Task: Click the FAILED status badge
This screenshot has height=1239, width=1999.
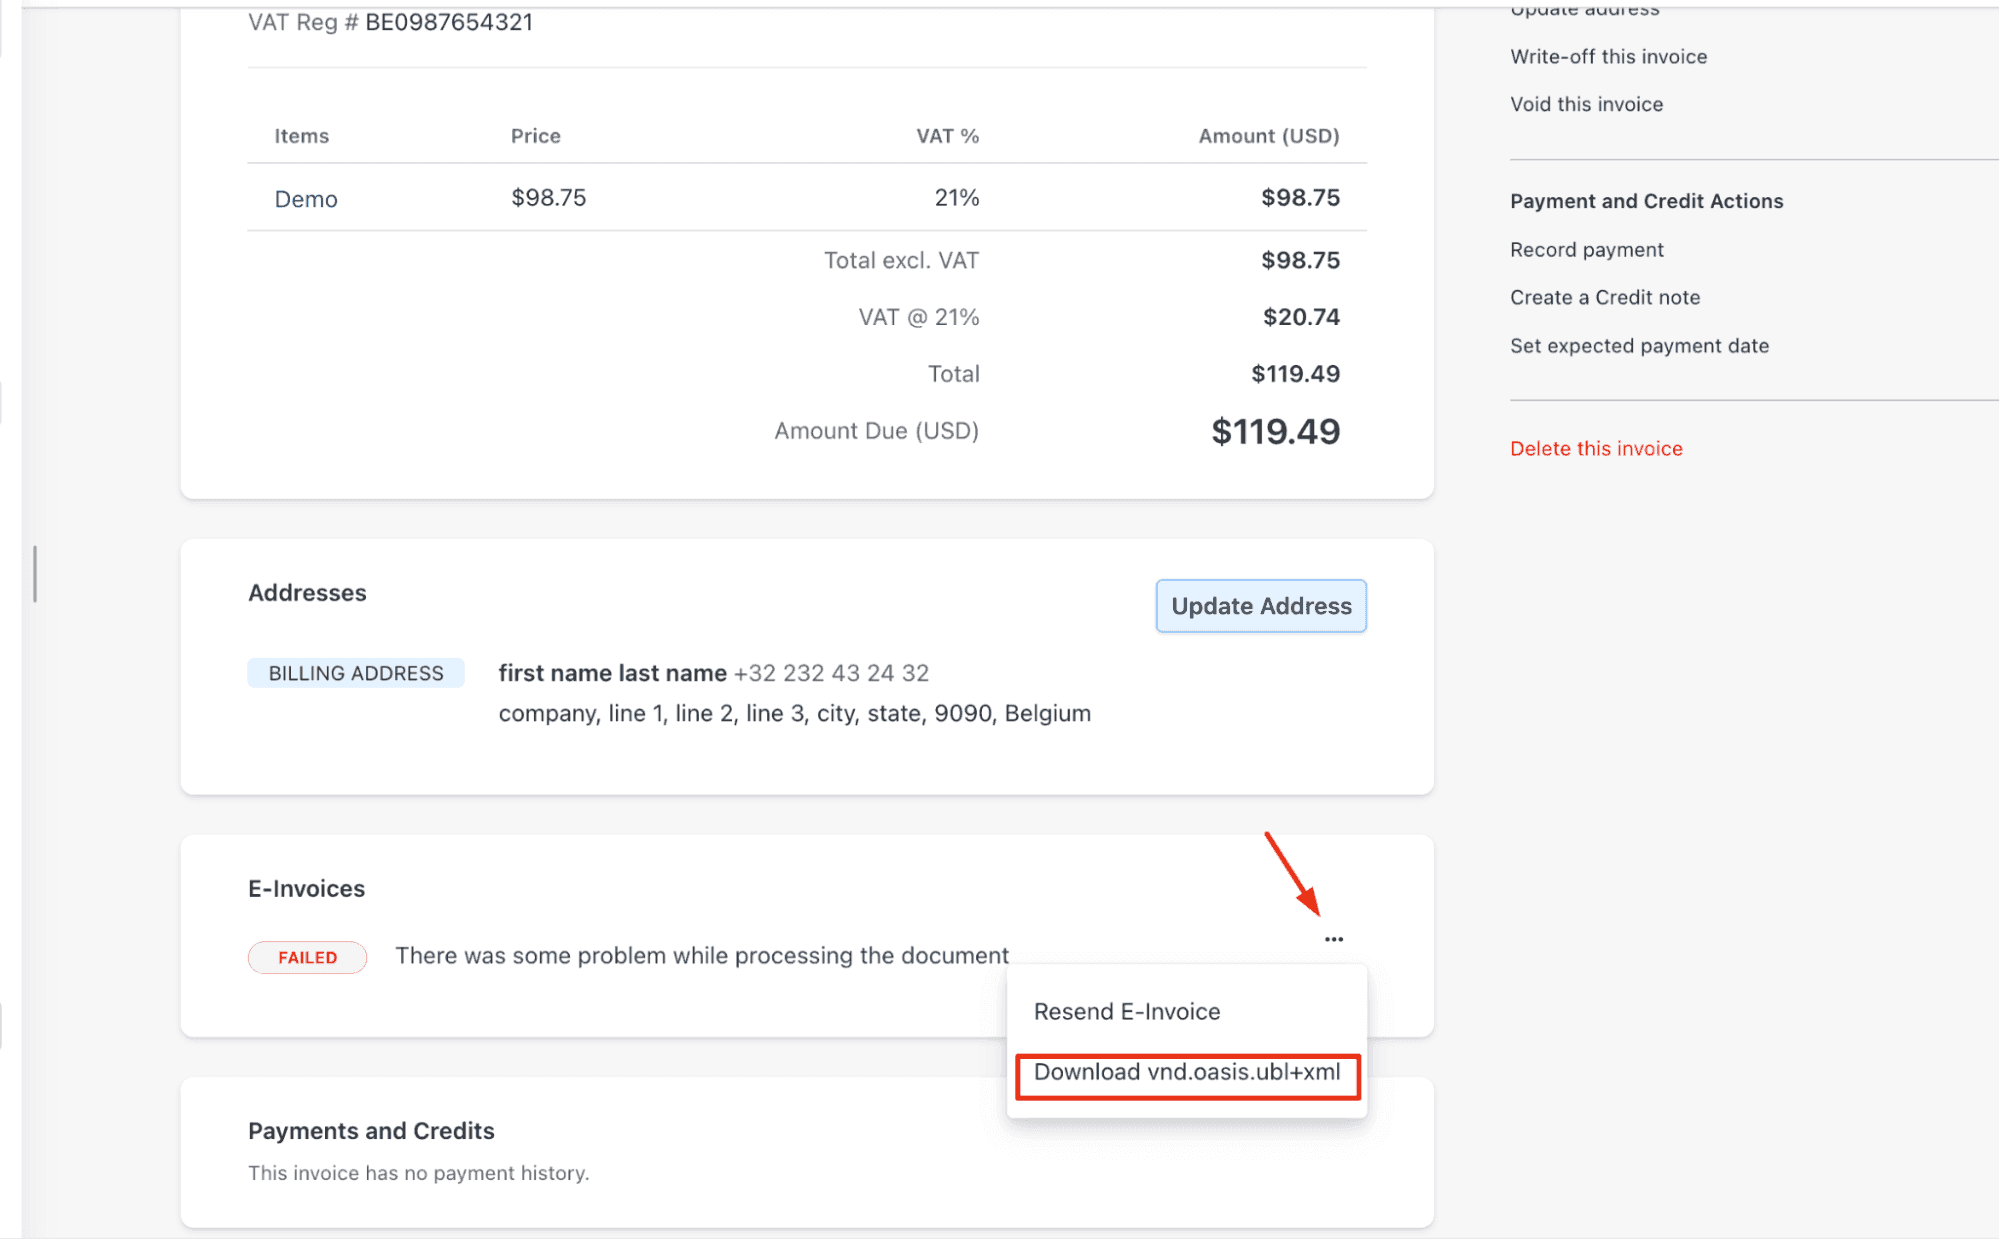Action: [x=307, y=957]
